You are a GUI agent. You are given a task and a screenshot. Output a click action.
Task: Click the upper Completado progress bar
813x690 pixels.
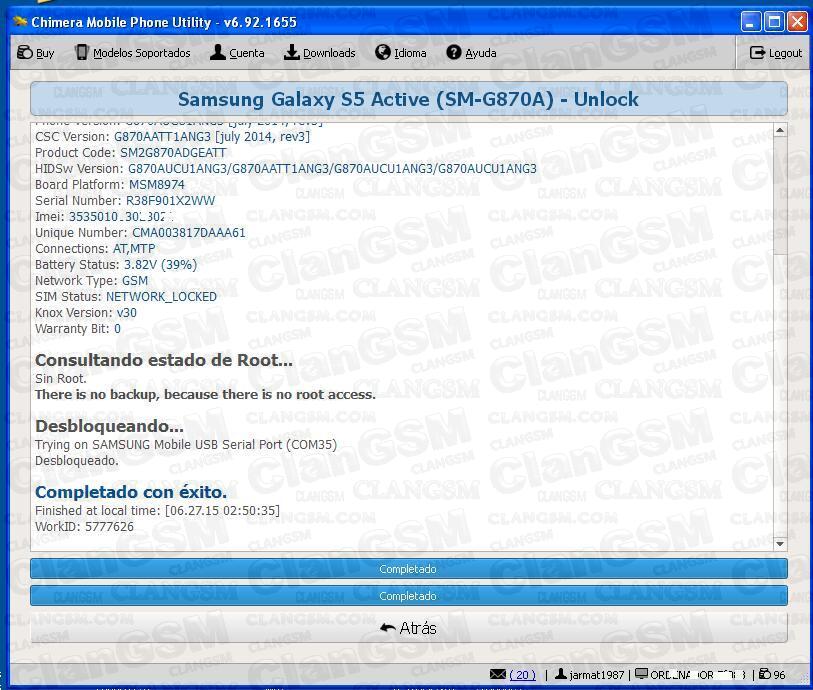(409, 569)
